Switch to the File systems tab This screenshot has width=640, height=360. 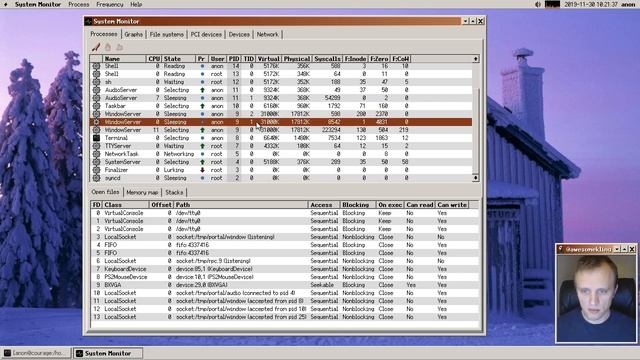[167, 35]
